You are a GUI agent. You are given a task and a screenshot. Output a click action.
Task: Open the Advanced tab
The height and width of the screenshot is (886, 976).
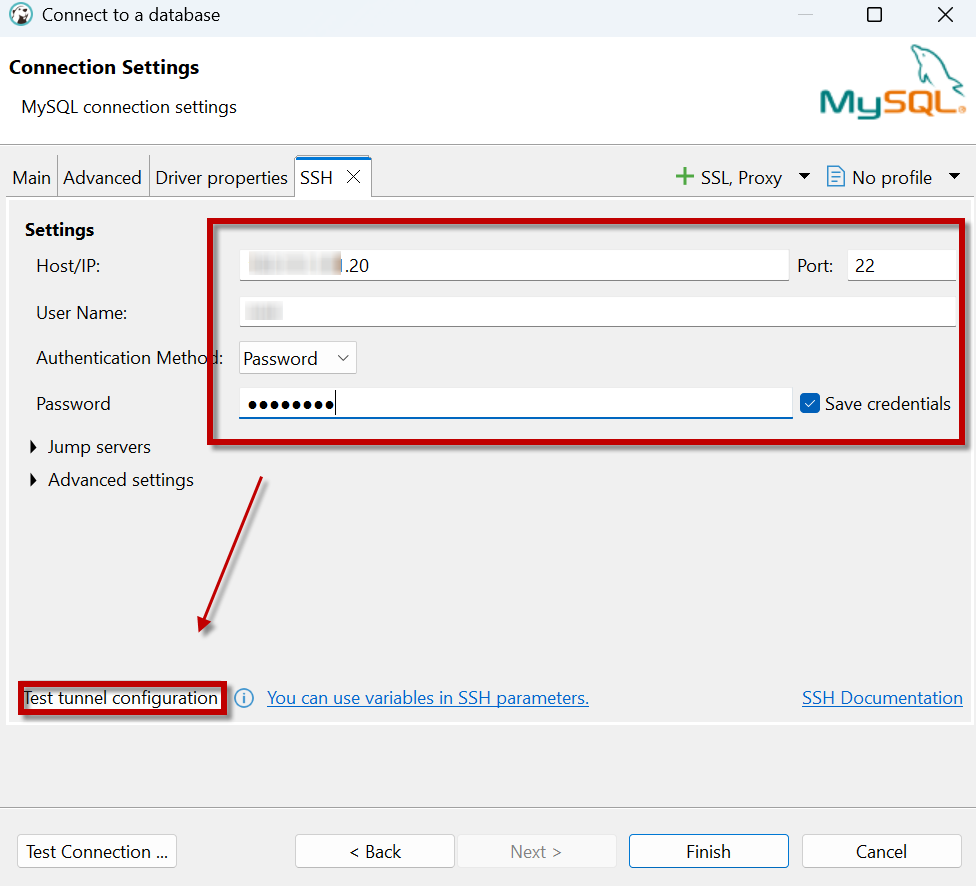[x=102, y=178]
